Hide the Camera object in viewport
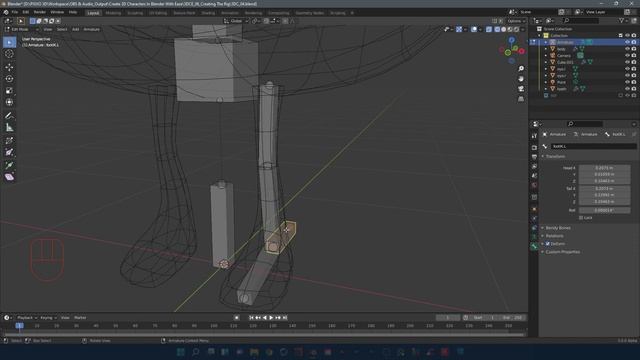 [627, 56]
